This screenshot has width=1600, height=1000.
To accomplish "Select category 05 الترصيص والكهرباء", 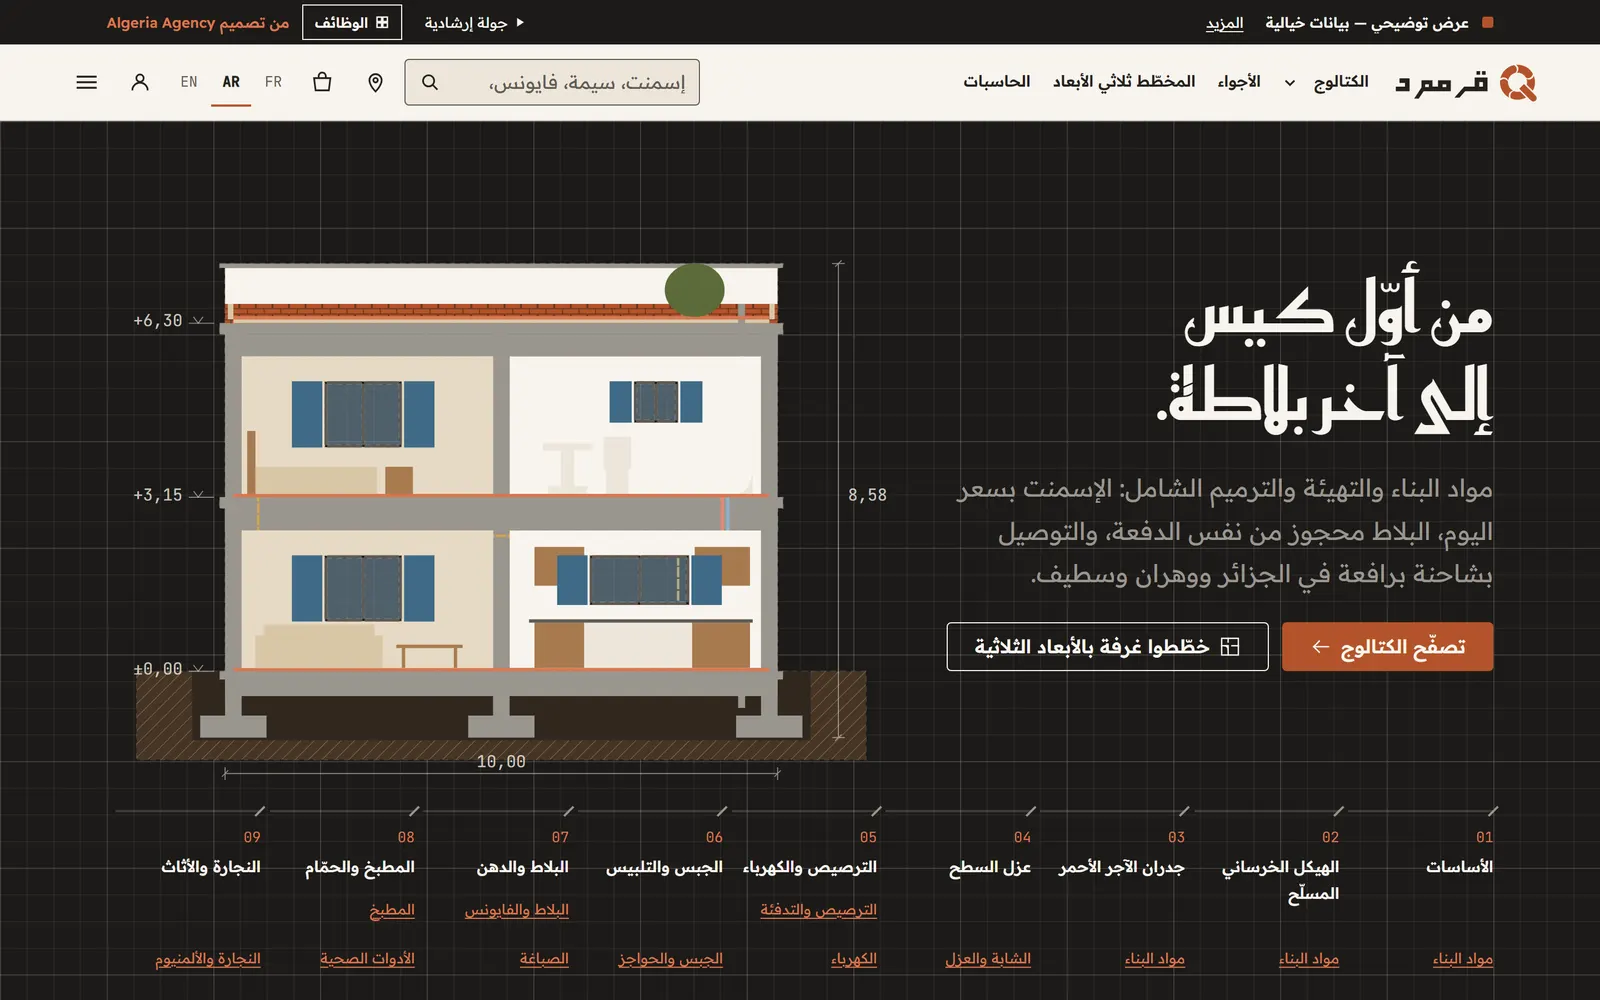I will pyautogui.click(x=810, y=866).
